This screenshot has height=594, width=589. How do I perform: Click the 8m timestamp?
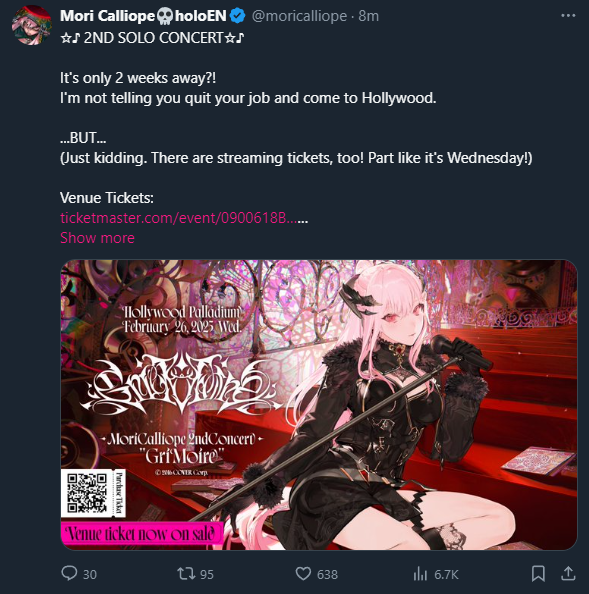[x=369, y=16]
